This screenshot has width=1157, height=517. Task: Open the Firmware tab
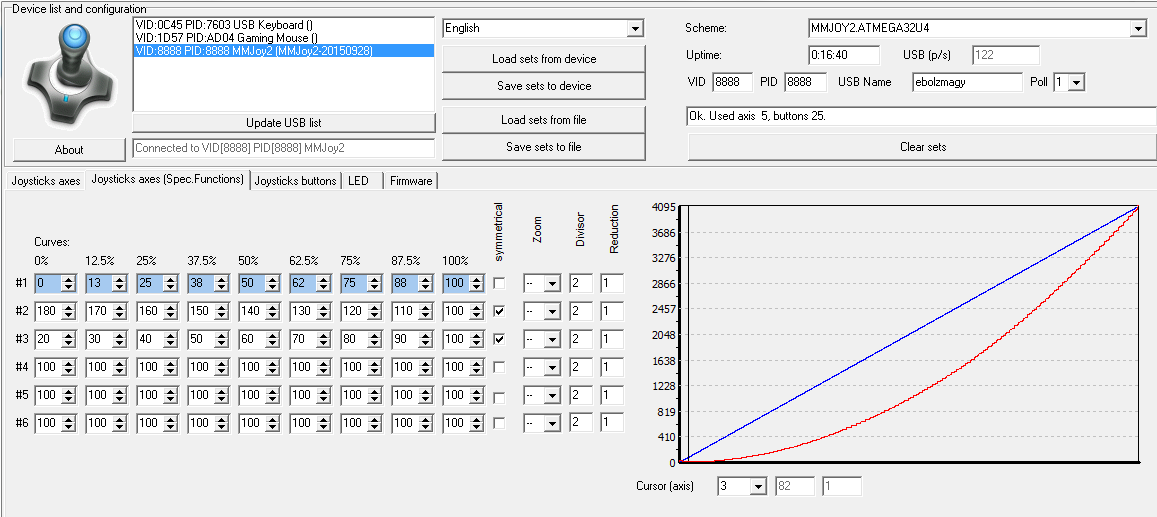point(411,181)
